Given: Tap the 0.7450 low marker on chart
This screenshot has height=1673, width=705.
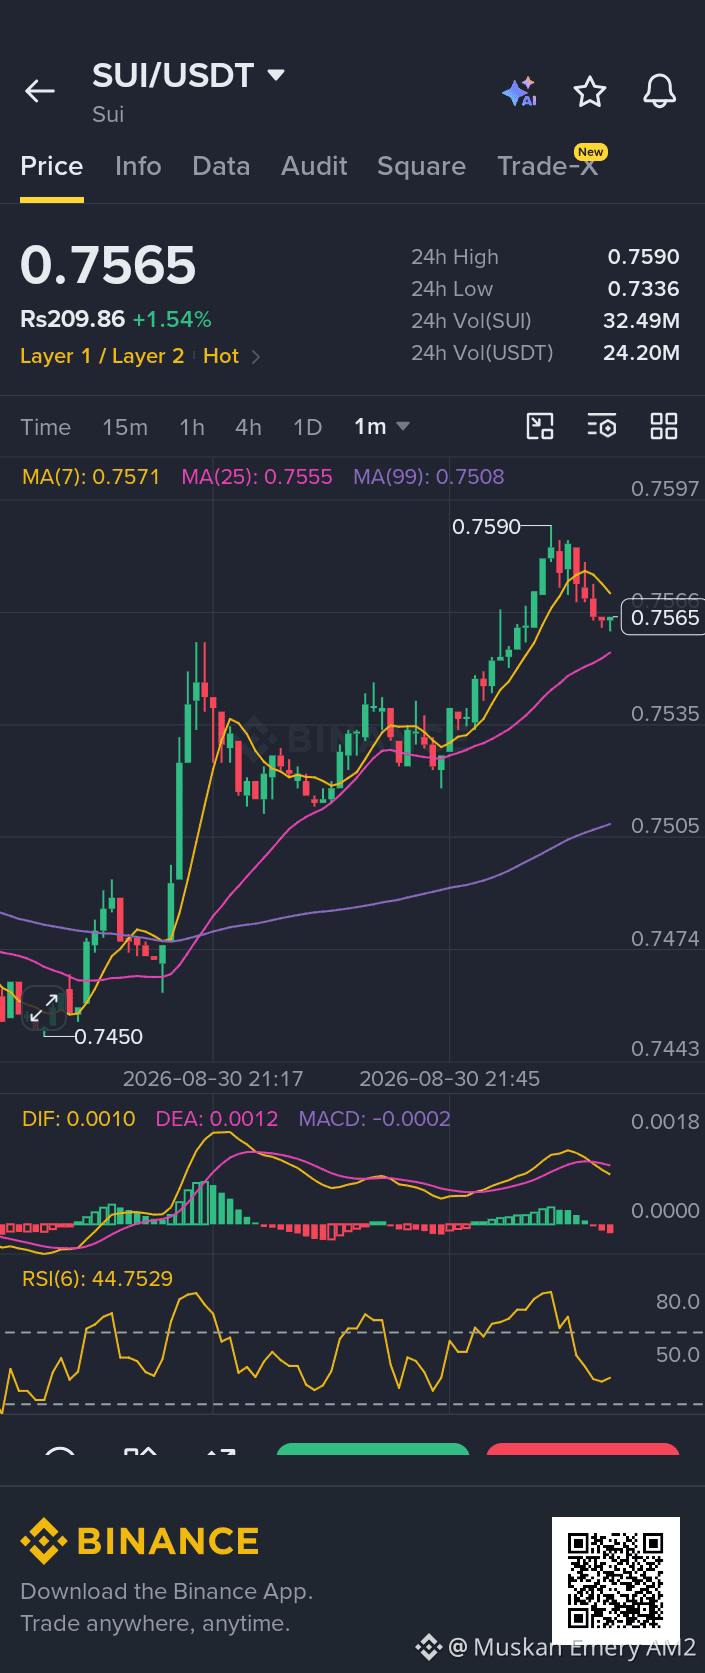Looking at the screenshot, I should [x=109, y=1037].
